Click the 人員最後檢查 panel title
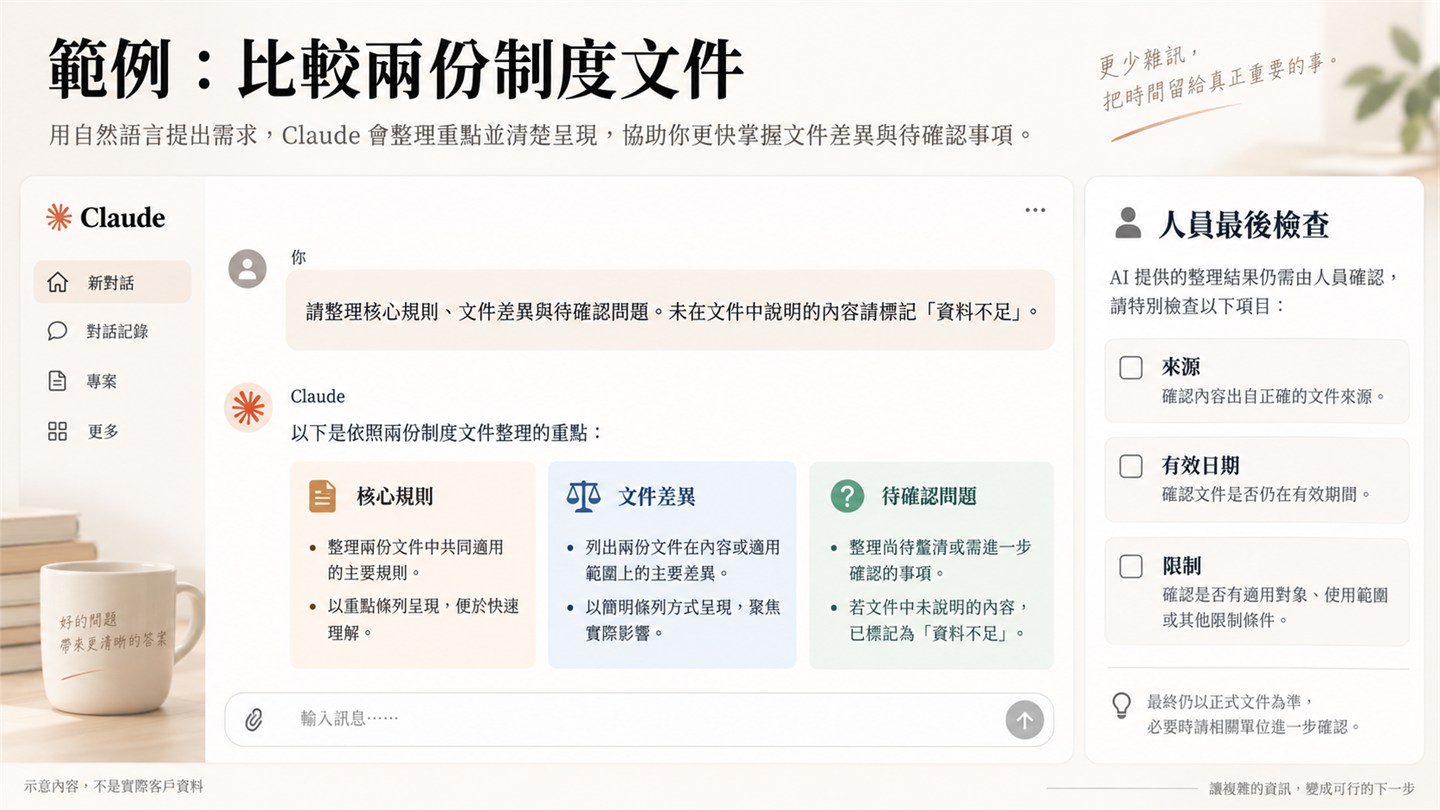This screenshot has height=810, width=1440. (1244, 224)
